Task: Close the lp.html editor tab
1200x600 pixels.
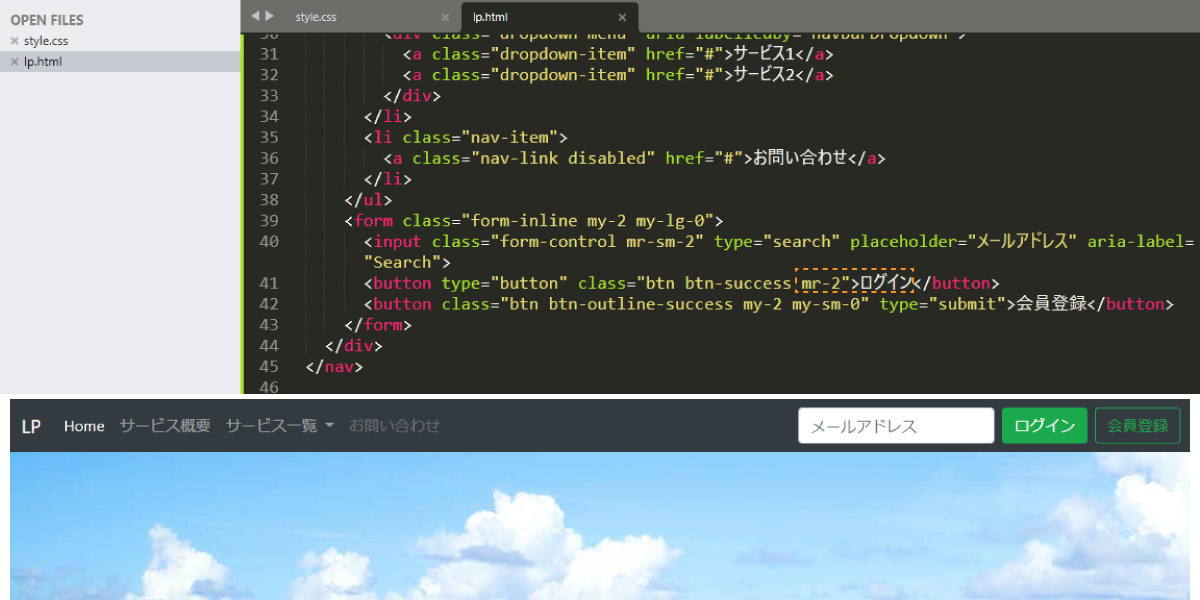Action: [x=622, y=17]
